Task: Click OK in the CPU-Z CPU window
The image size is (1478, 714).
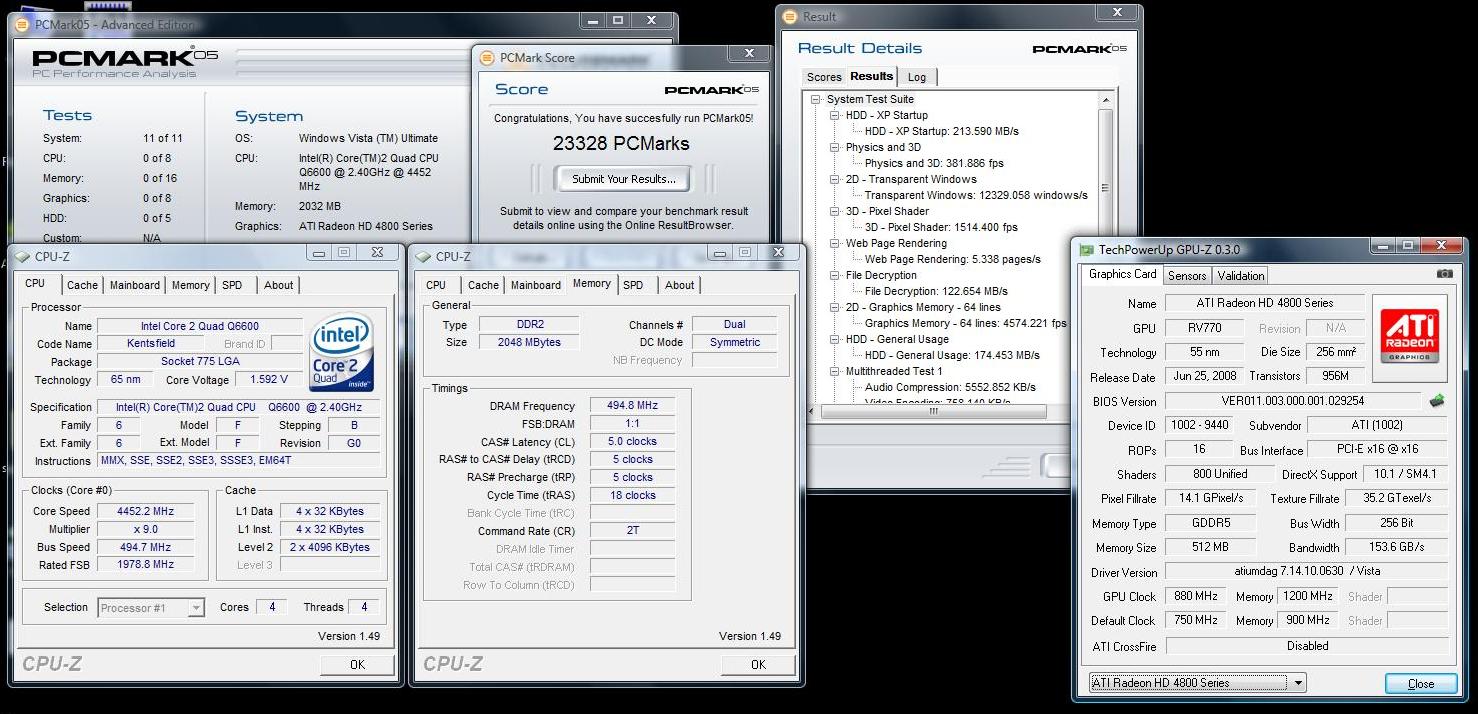Action: [x=357, y=664]
